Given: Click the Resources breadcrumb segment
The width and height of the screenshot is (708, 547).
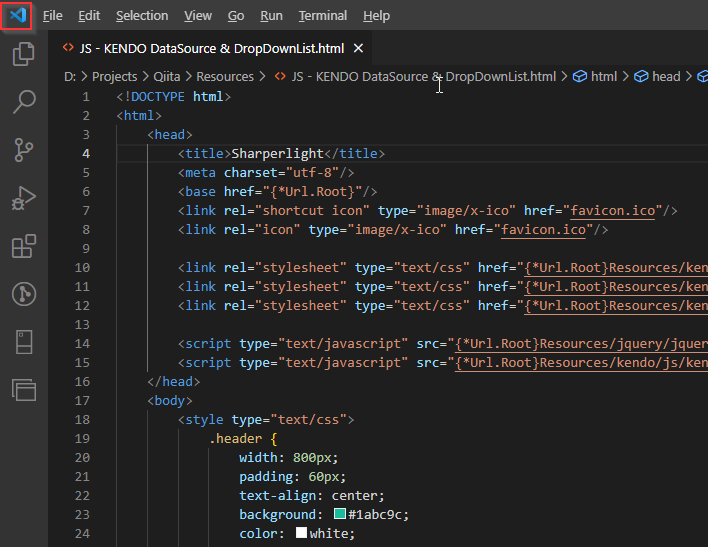Looking at the screenshot, I should [225, 77].
